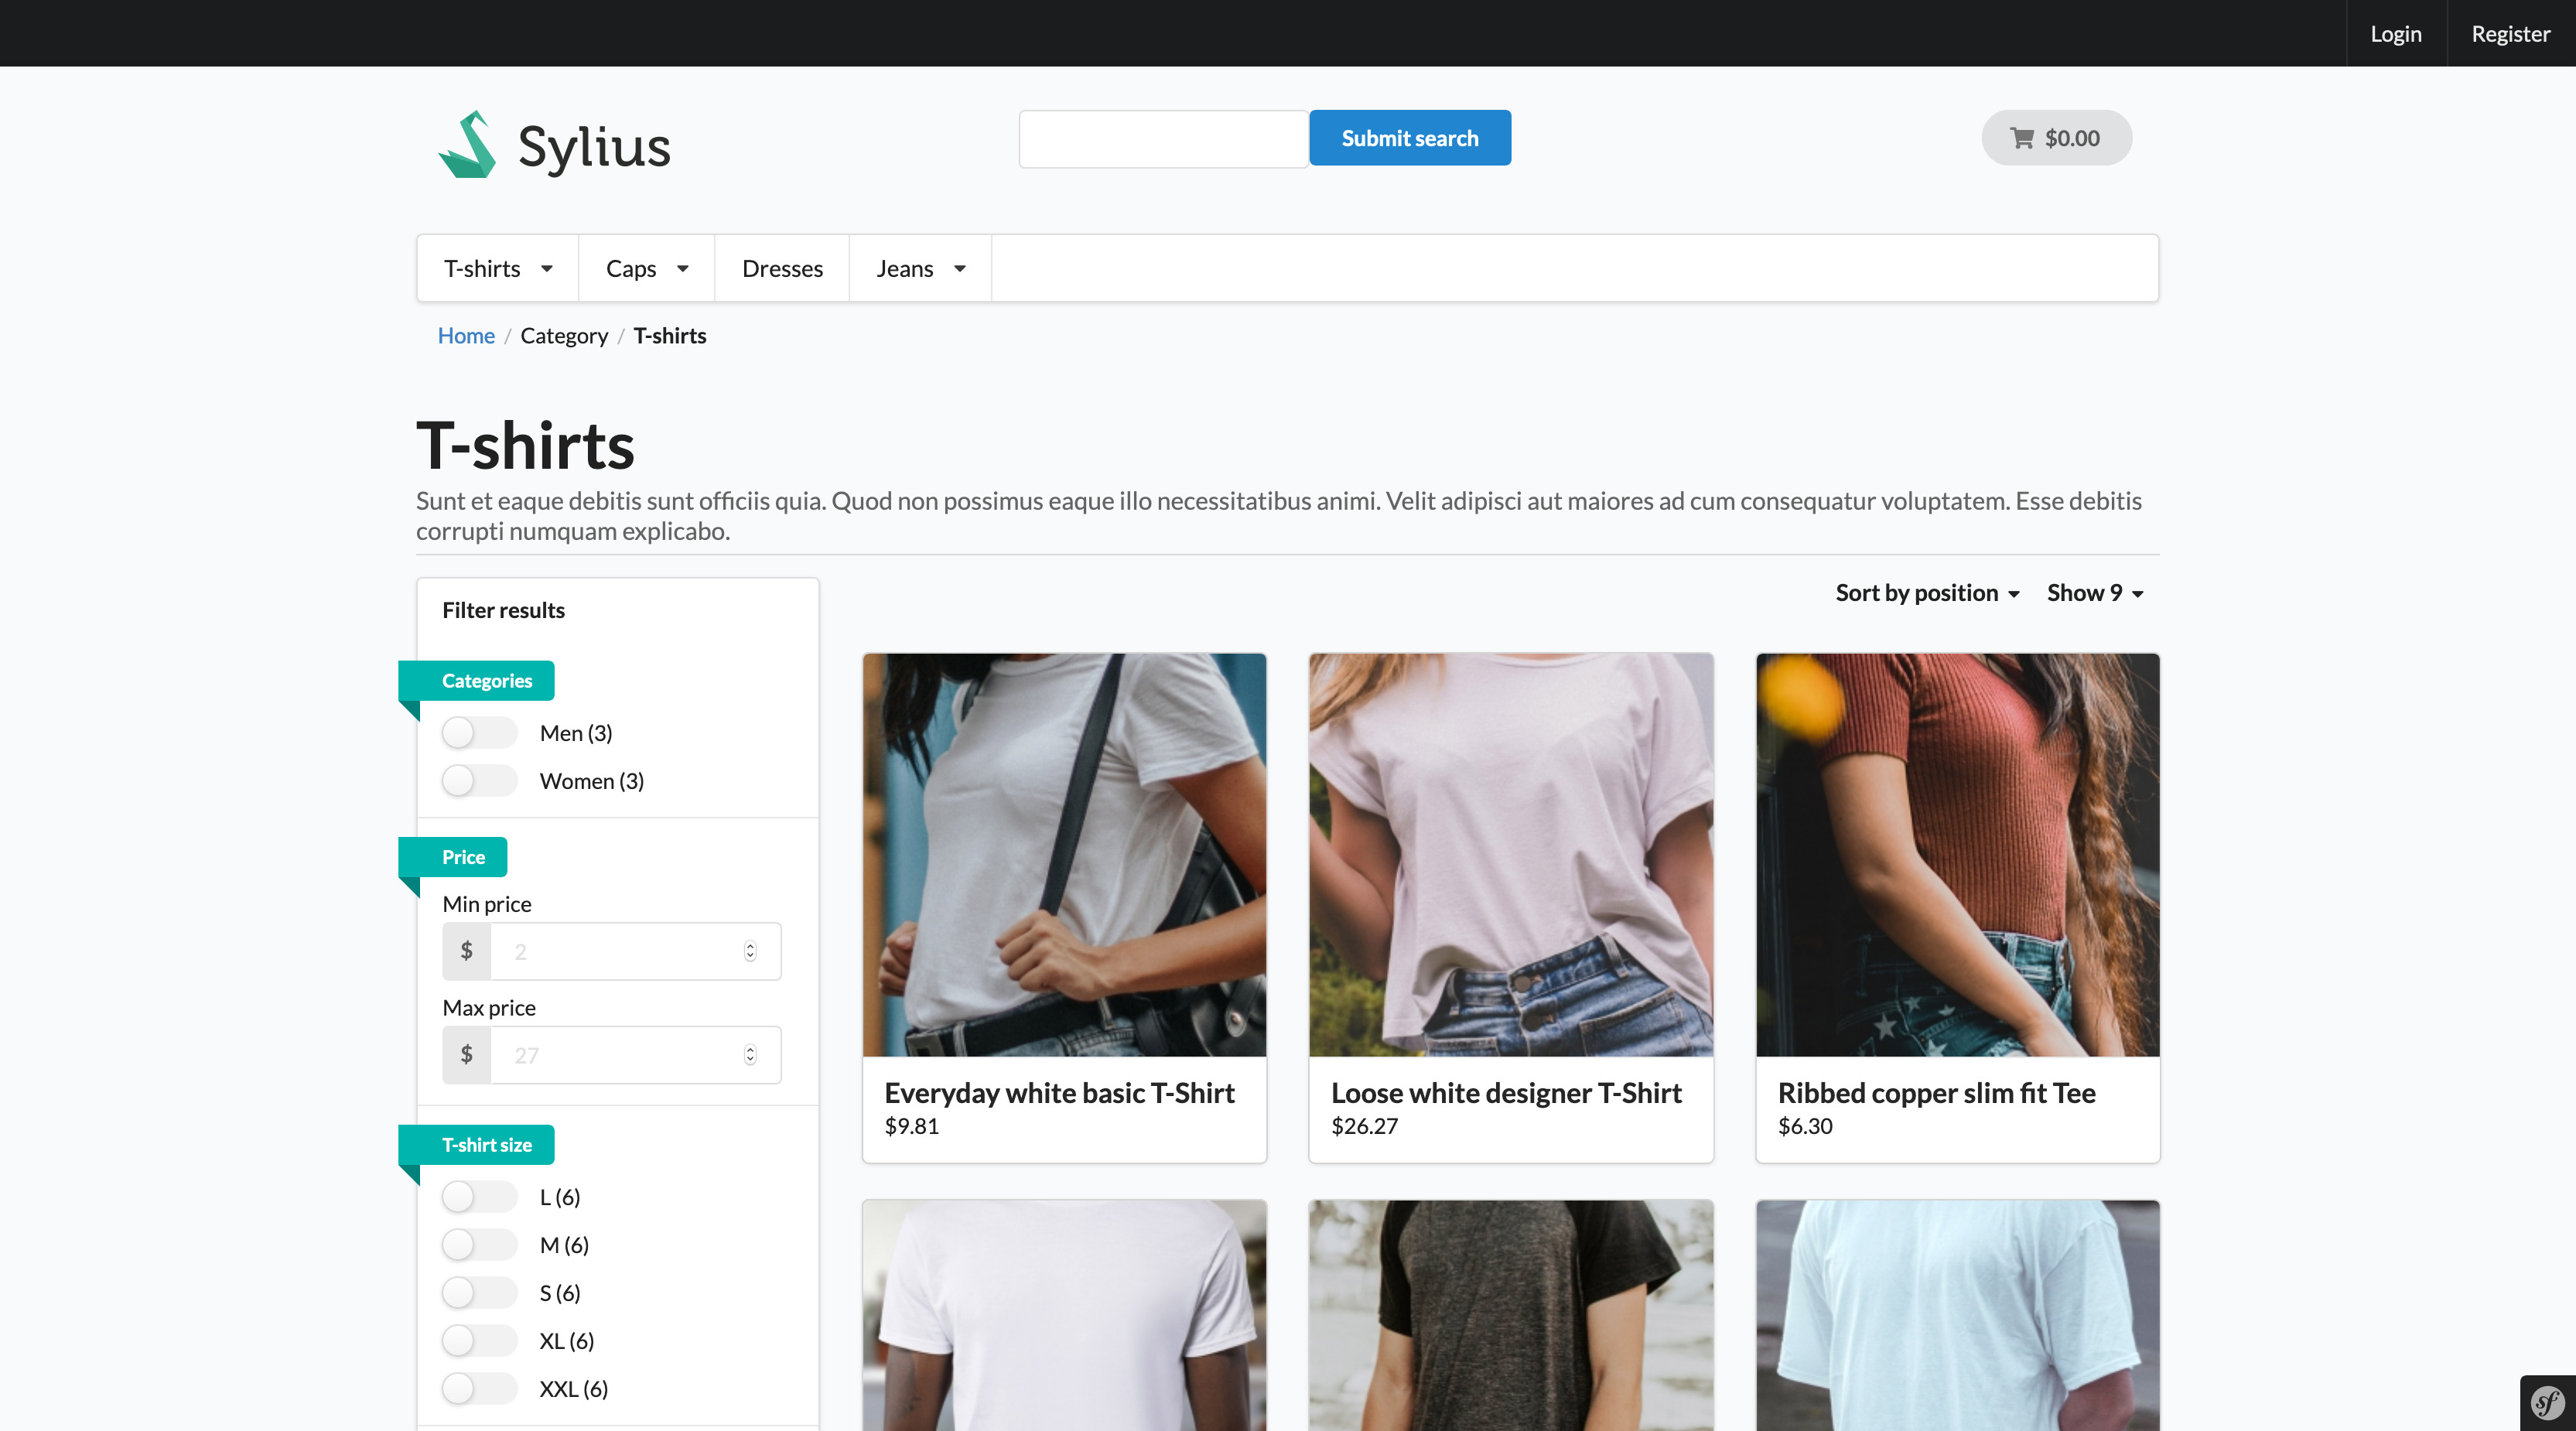The image size is (2576, 1431).
Task: Enable the XL size filter
Action: pyautogui.click(x=479, y=1341)
